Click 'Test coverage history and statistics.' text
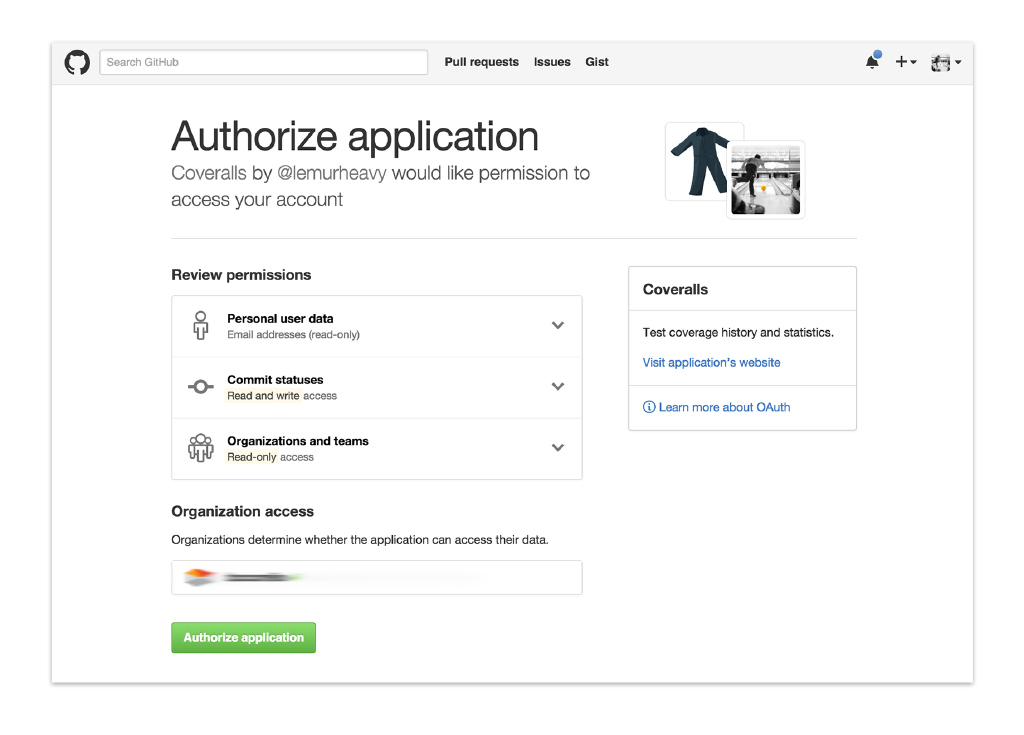Screen dimensions: 1024x735 pos(738,333)
